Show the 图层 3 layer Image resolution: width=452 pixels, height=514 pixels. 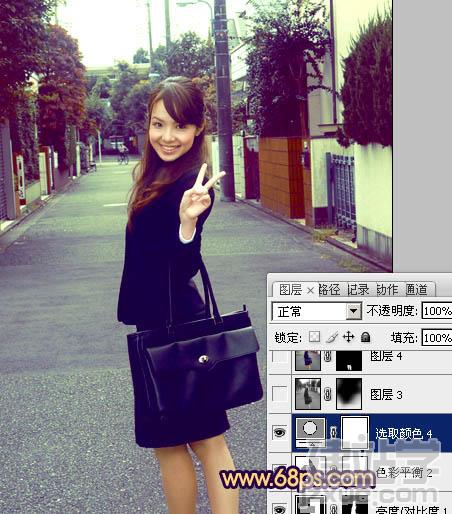click(279, 394)
